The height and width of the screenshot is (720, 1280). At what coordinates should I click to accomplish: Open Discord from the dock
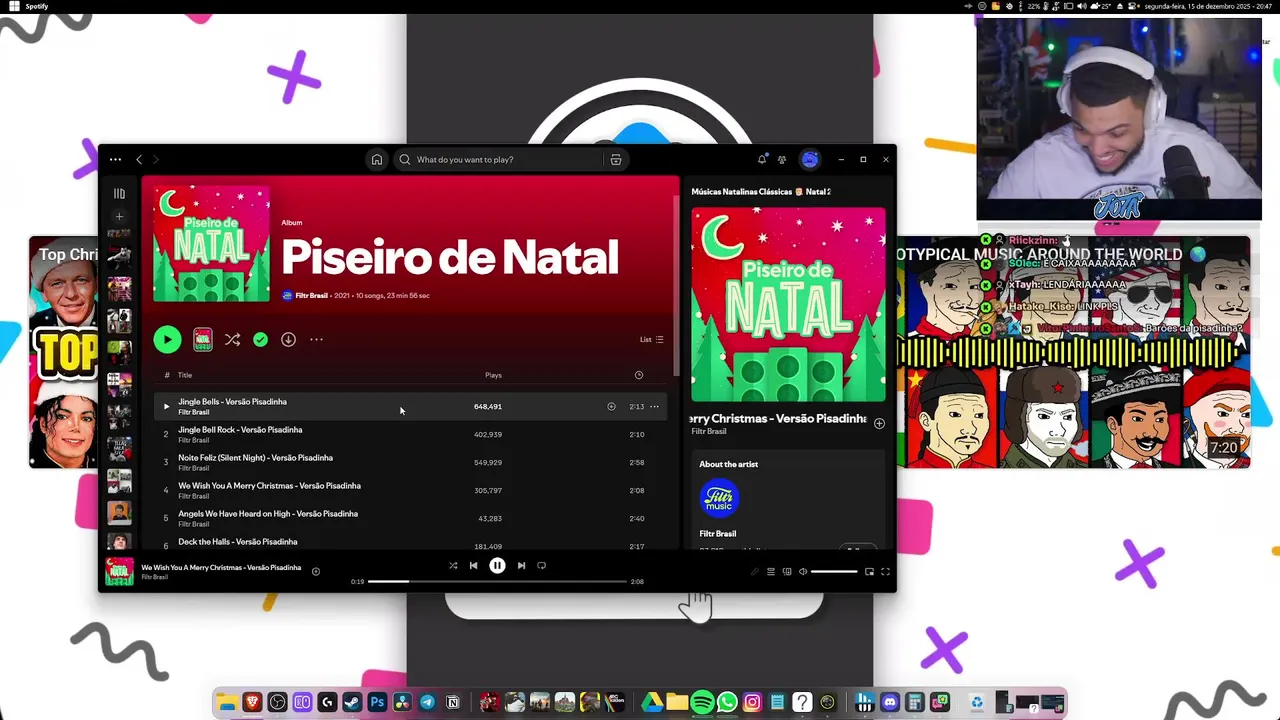point(890,703)
